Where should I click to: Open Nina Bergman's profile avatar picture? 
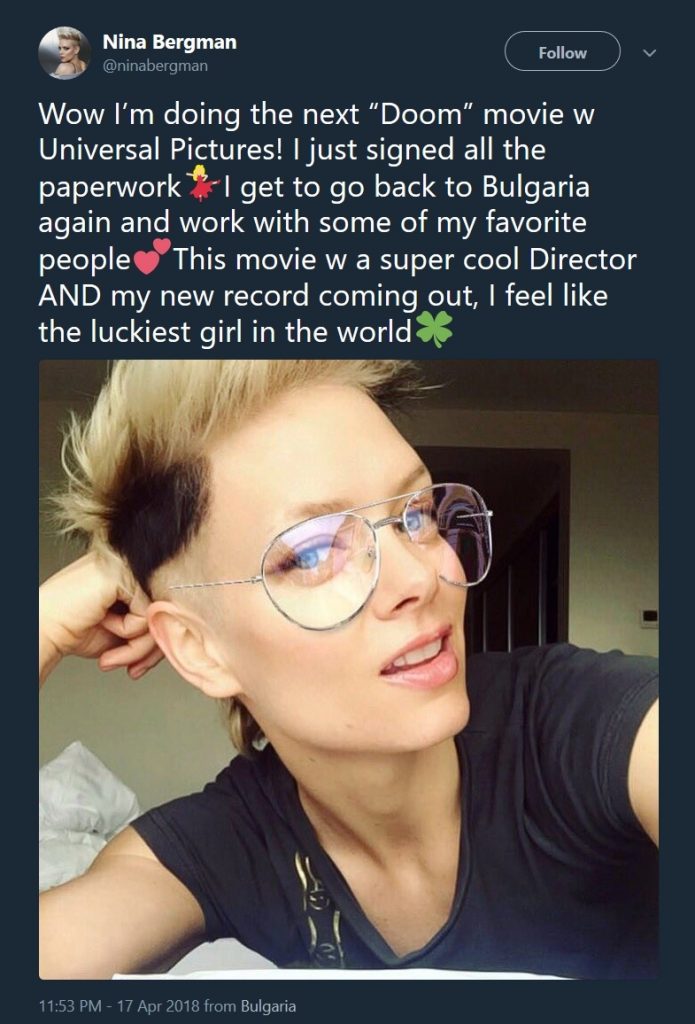[63, 52]
